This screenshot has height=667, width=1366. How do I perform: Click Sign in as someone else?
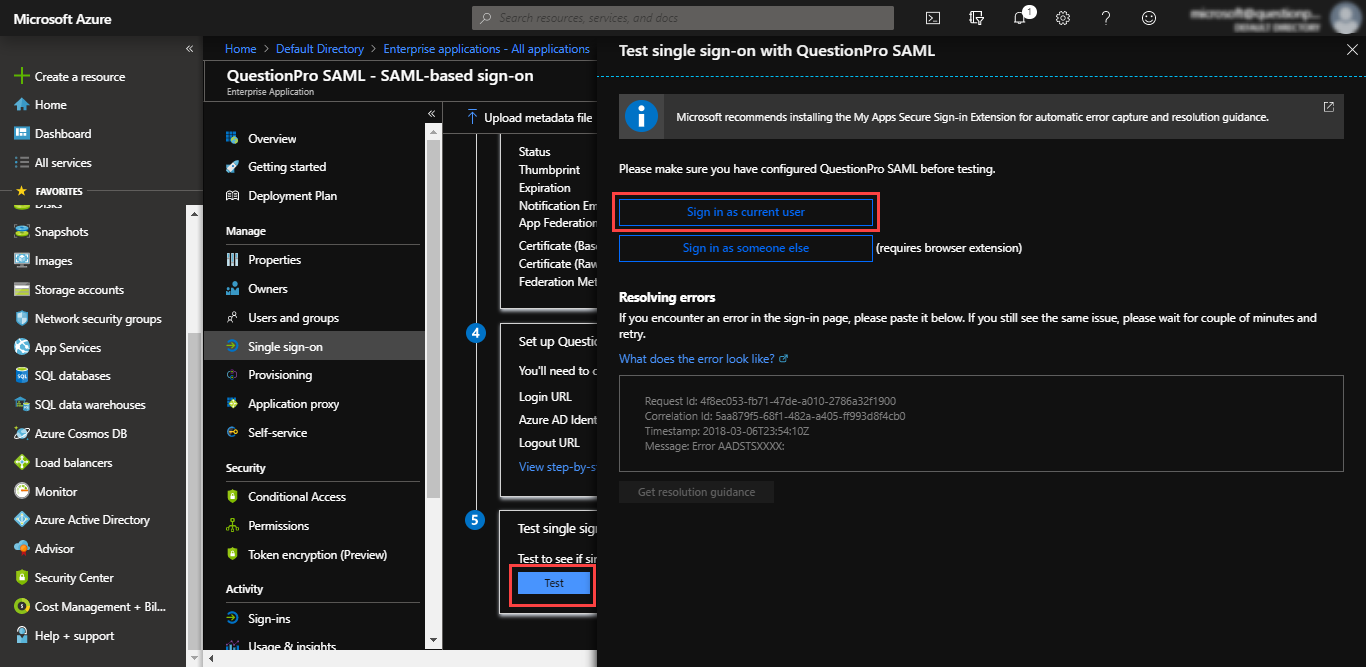coord(745,248)
